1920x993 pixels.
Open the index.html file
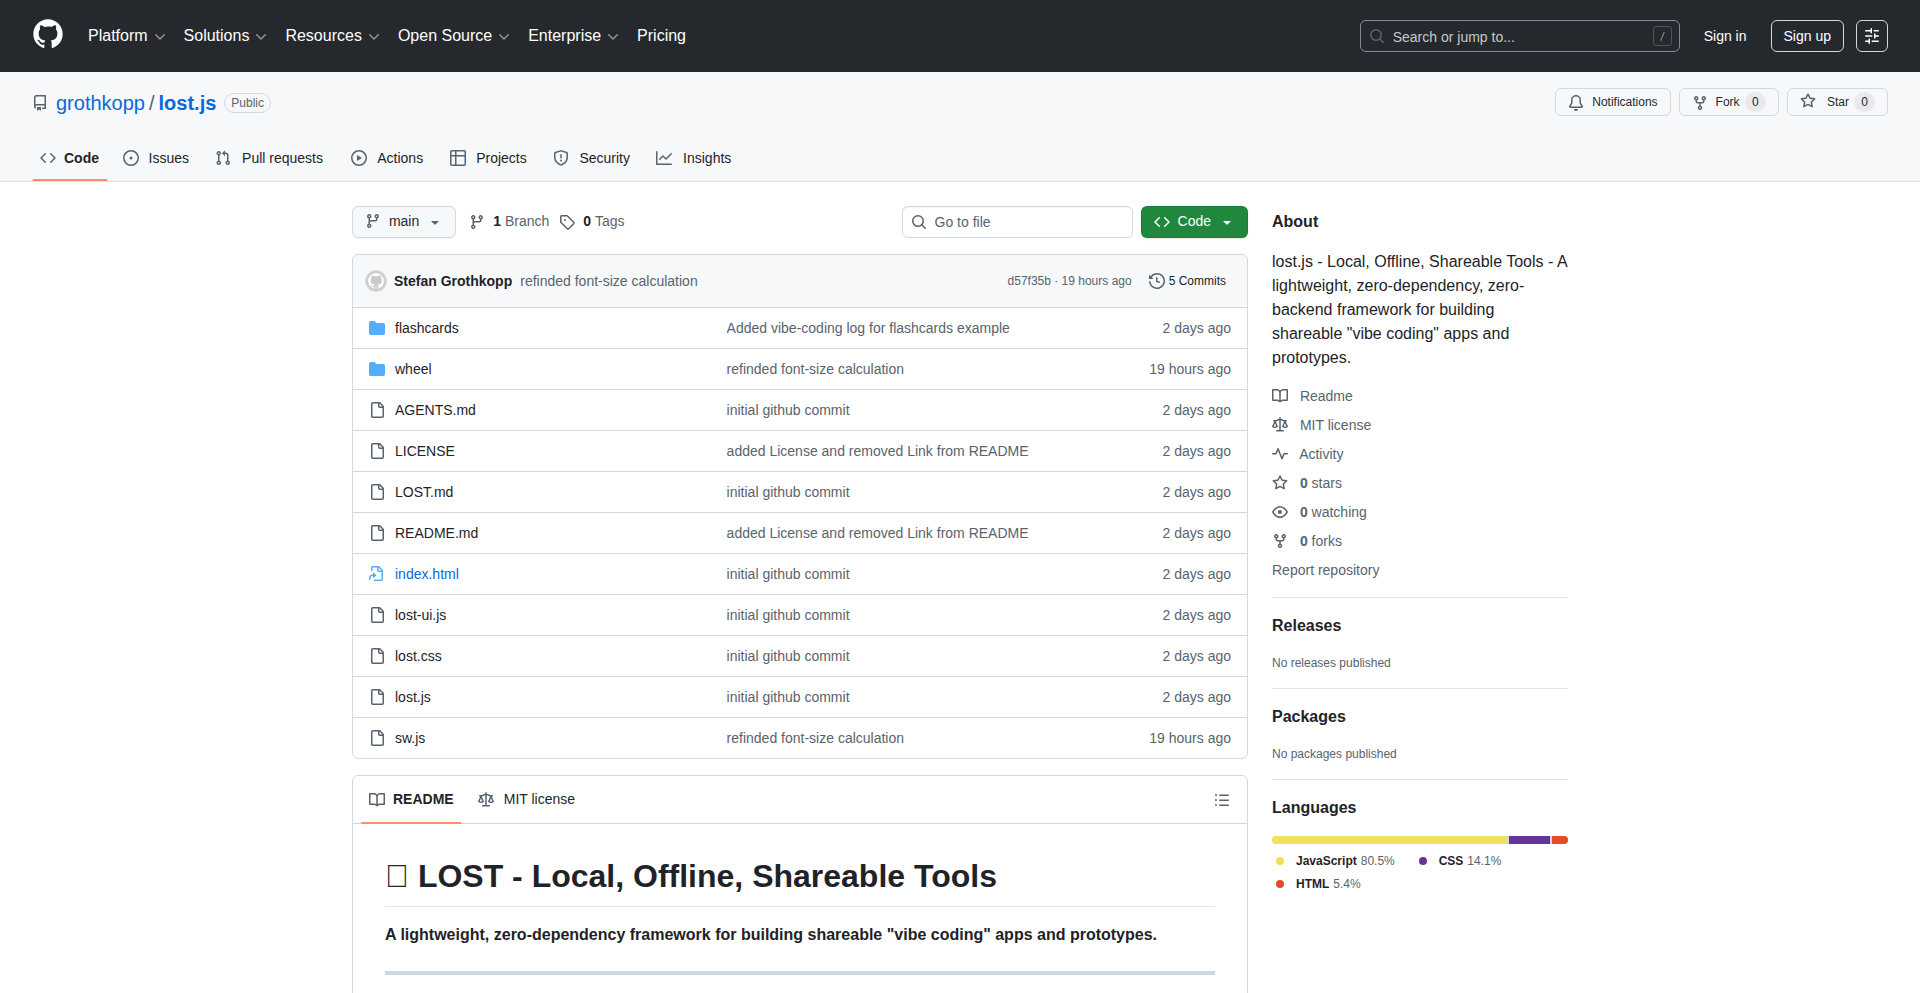[x=426, y=574]
